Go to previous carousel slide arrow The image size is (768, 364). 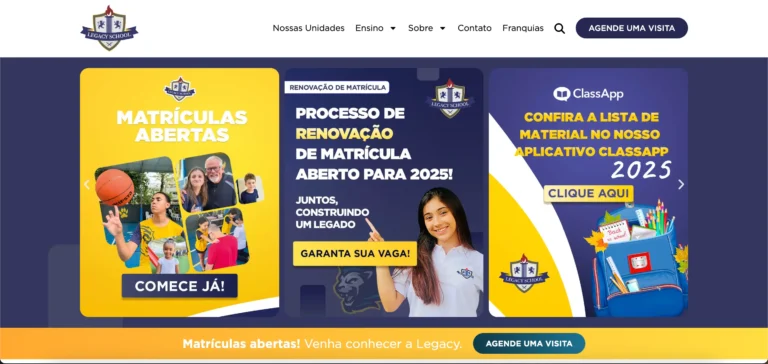tap(87, 185)
